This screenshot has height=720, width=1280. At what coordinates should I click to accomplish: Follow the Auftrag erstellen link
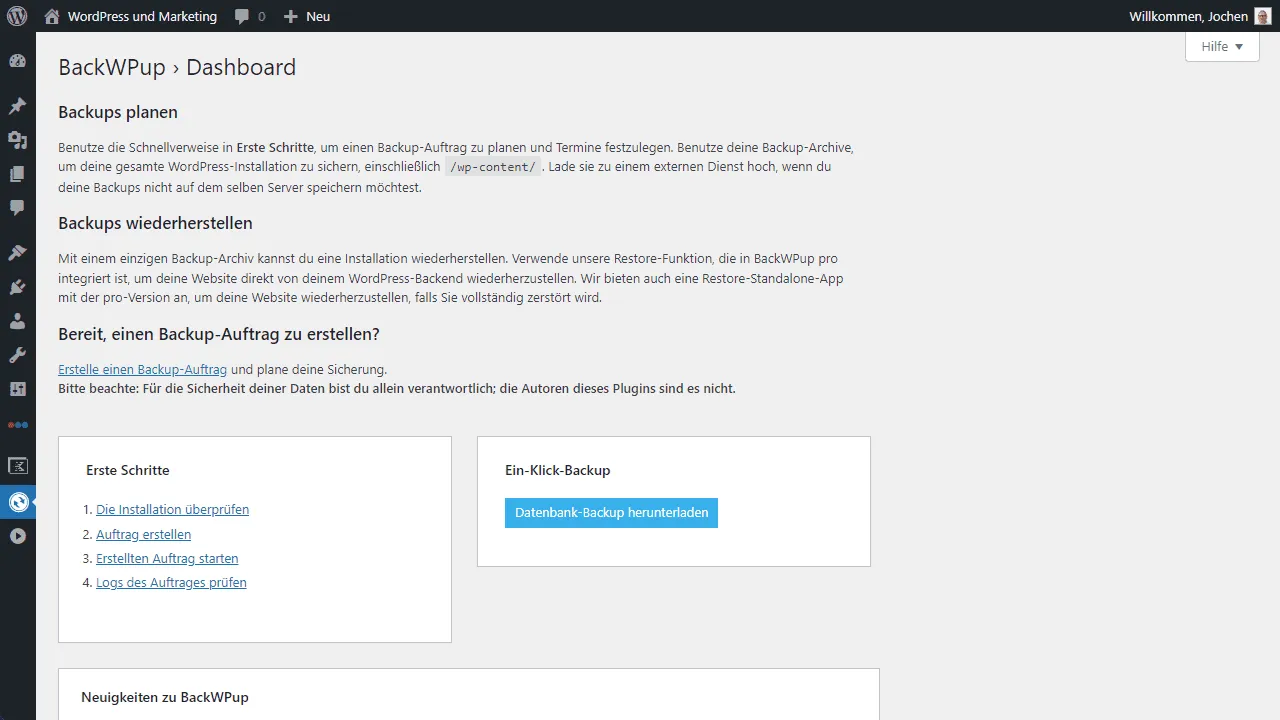click(143, 534)
